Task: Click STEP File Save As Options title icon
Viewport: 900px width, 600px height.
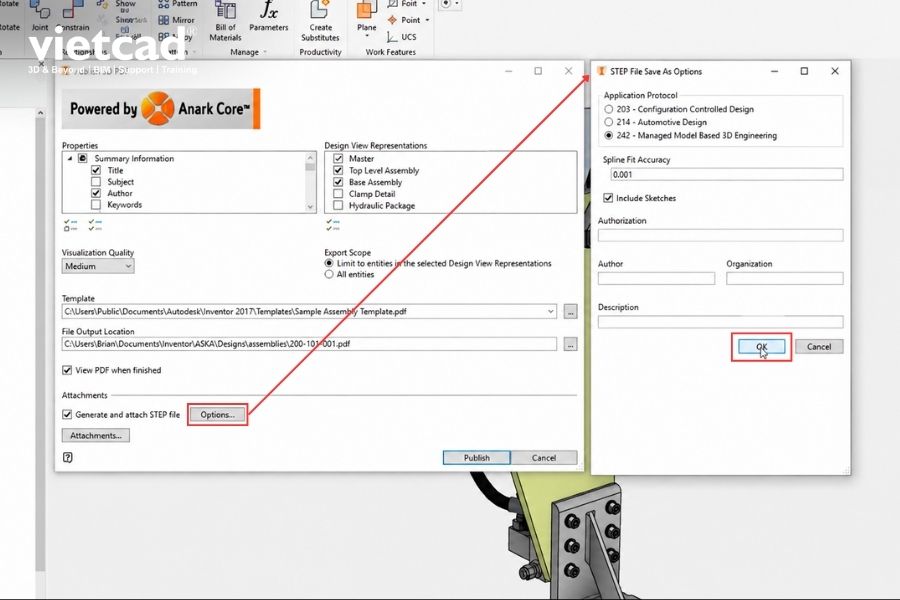Action: click(601, 71)
